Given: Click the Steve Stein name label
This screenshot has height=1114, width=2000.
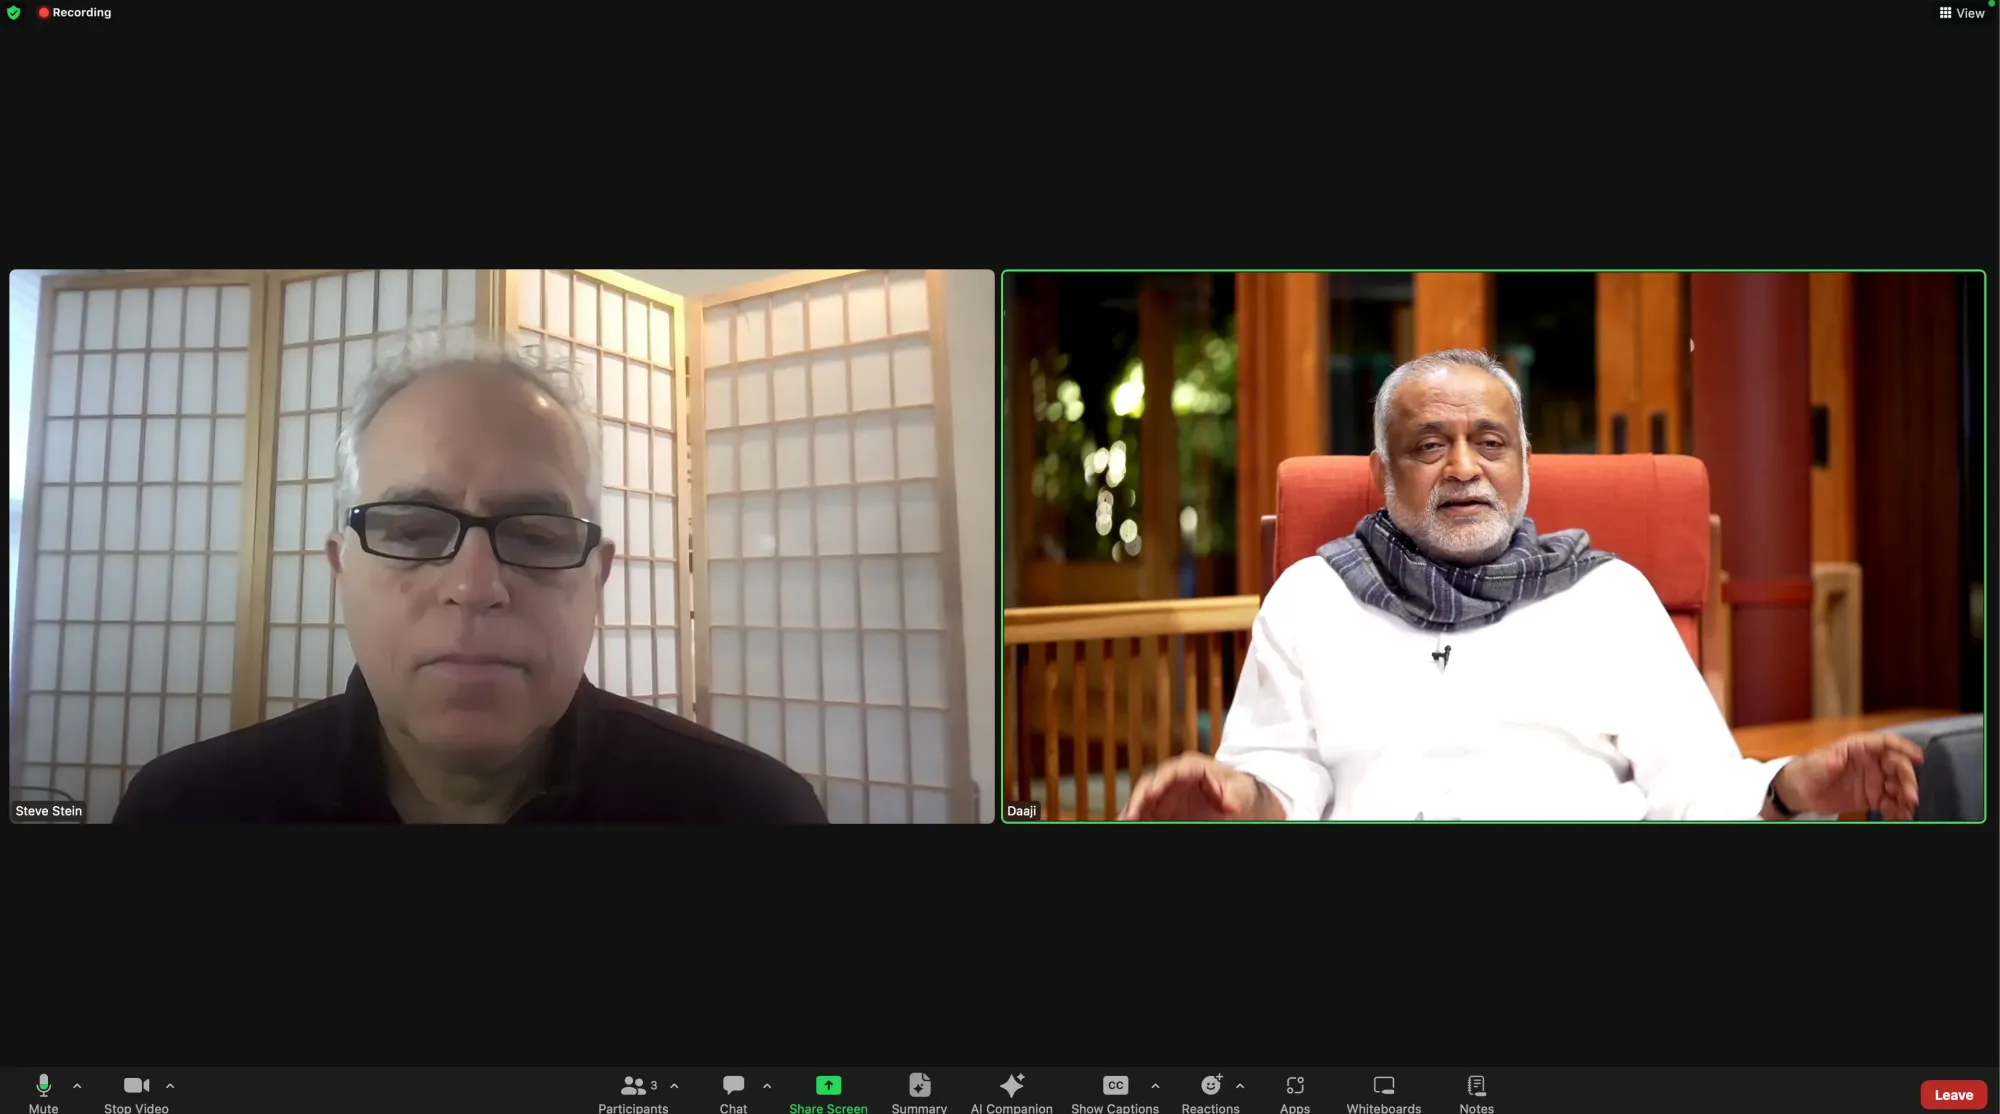Looking at the screenshot, I should 49,811.
